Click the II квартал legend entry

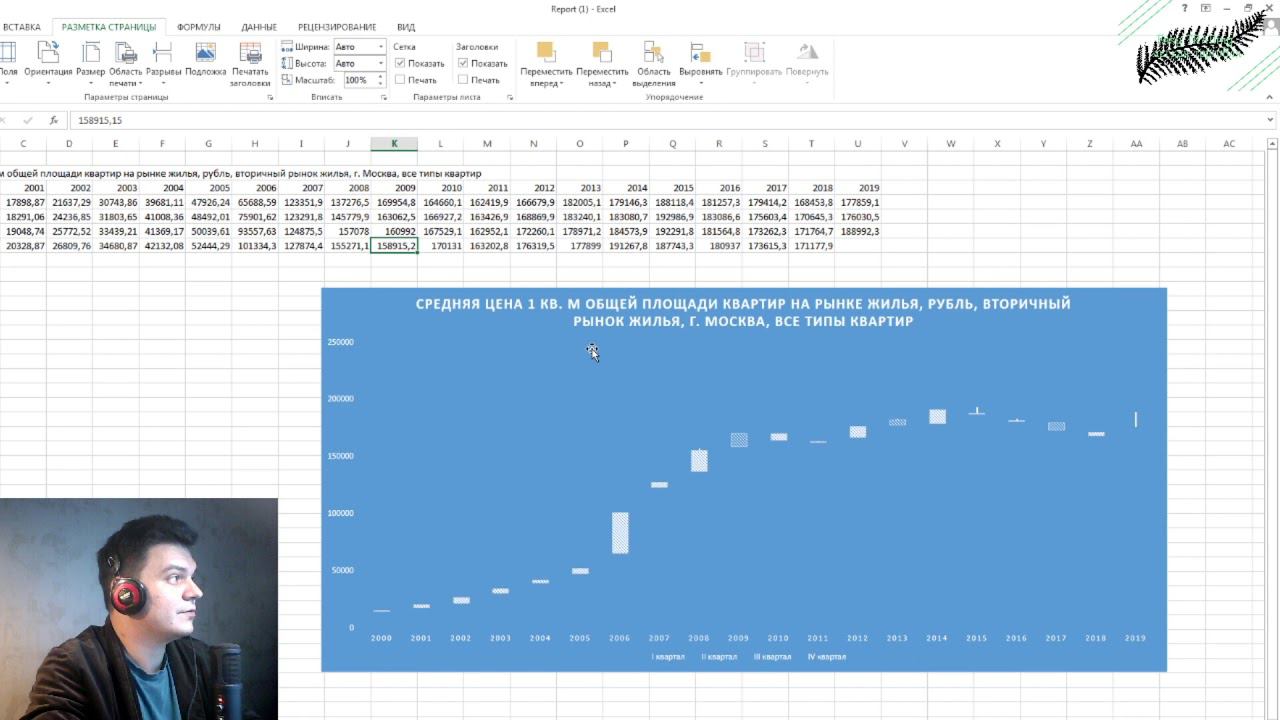pos(719,657)
